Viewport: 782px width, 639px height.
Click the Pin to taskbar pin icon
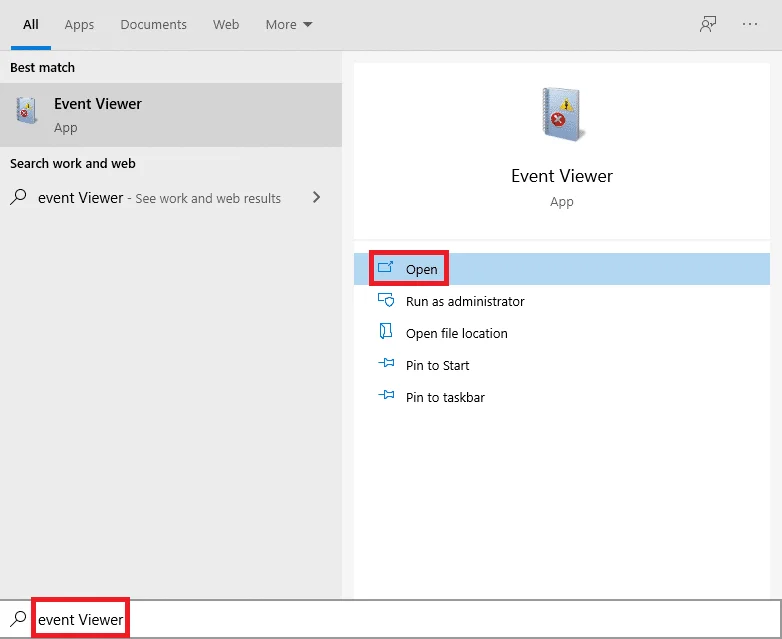click(x=386, y=395)
